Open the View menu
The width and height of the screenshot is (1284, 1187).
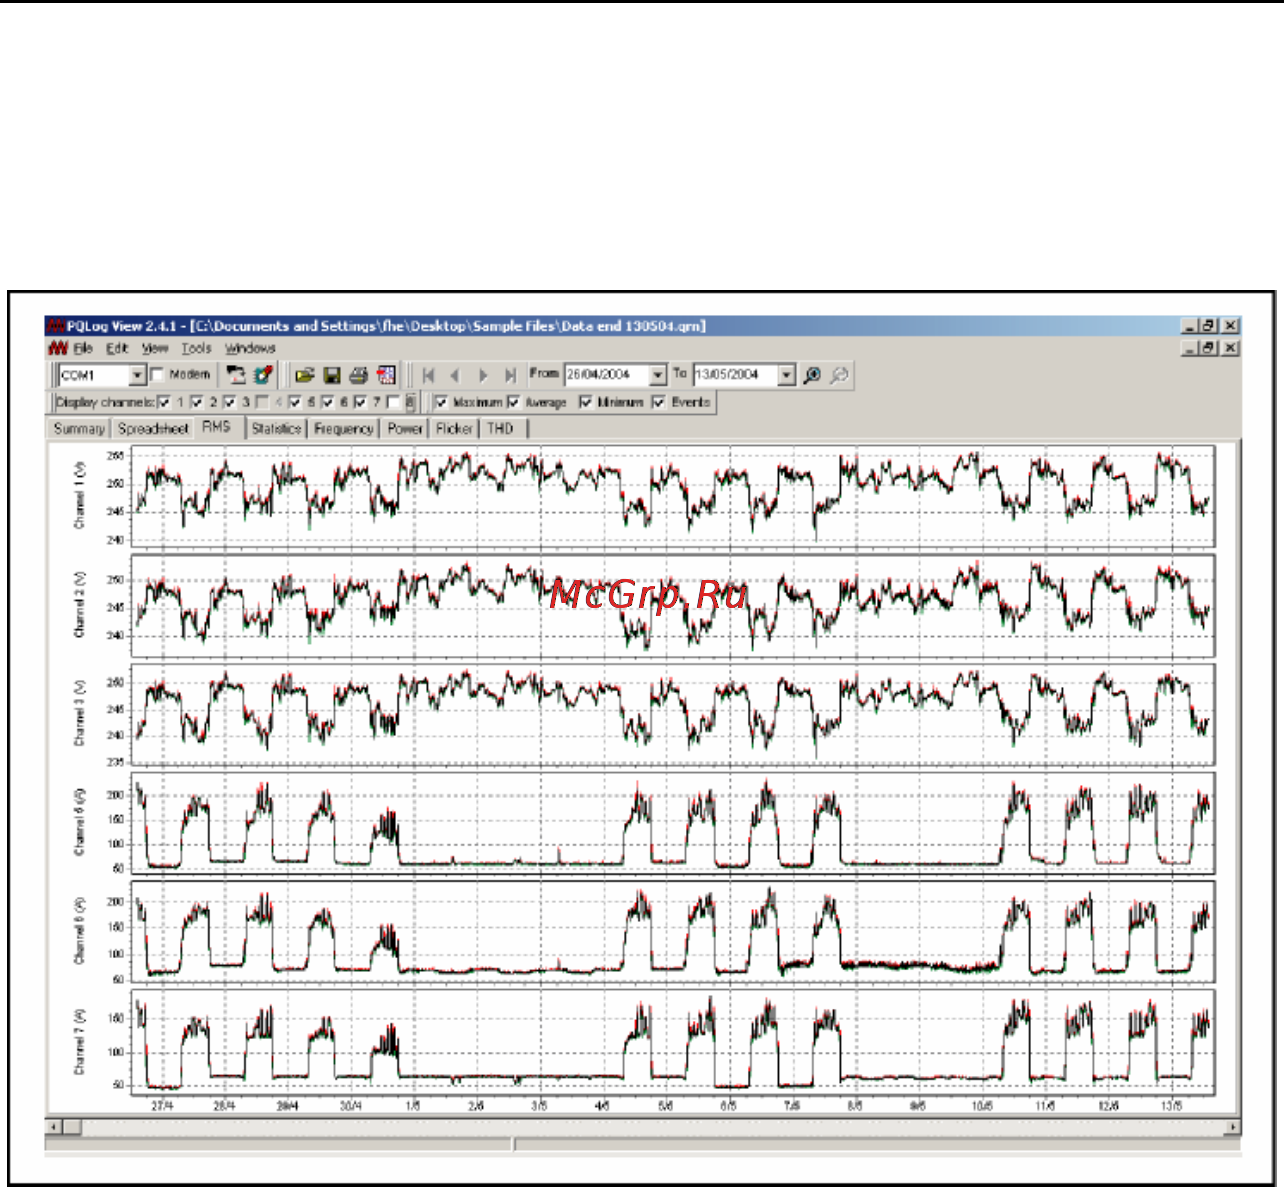pos(155,348)
